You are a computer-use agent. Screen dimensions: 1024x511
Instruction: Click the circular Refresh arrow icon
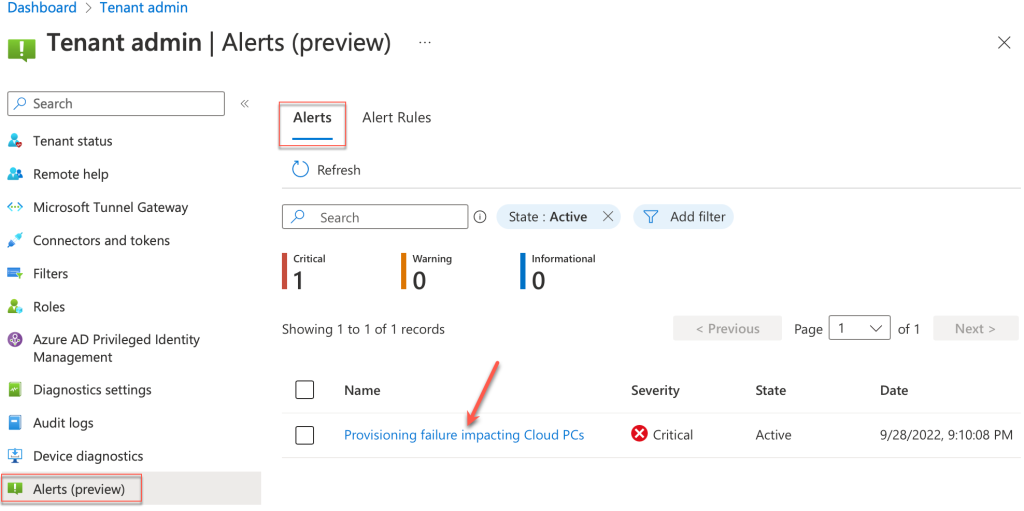(x=300, y=170)
